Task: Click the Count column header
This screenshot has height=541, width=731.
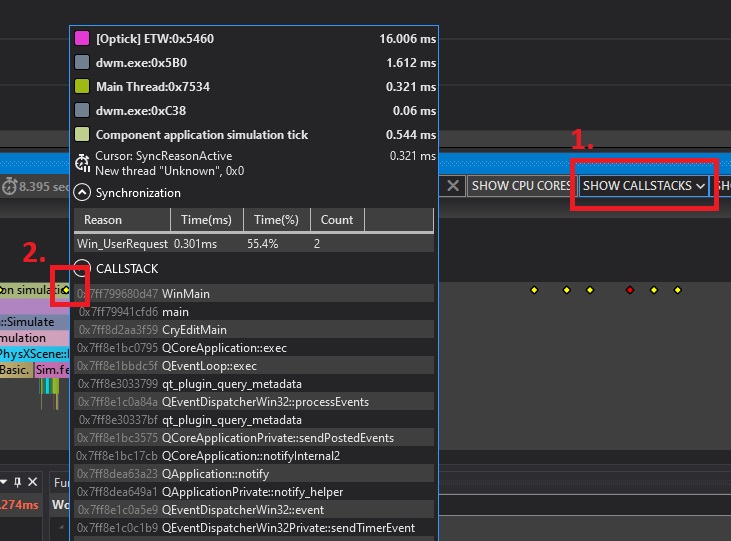Action: (x=337, y=220)
